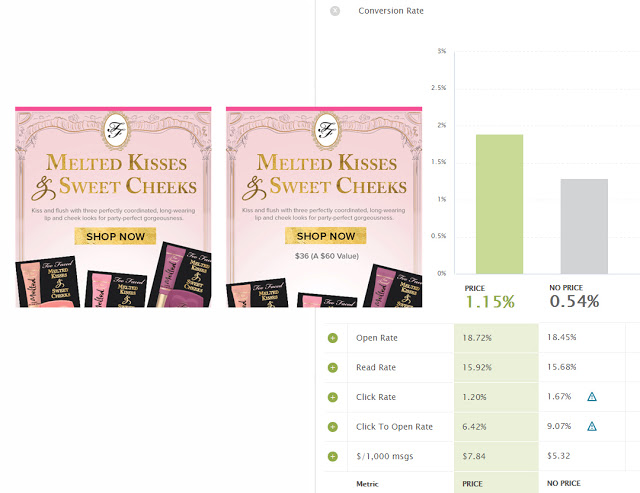640x493 pixels.
Task: Click the Too Faced logo in the no-price email
Action: (x=116, y=131)
